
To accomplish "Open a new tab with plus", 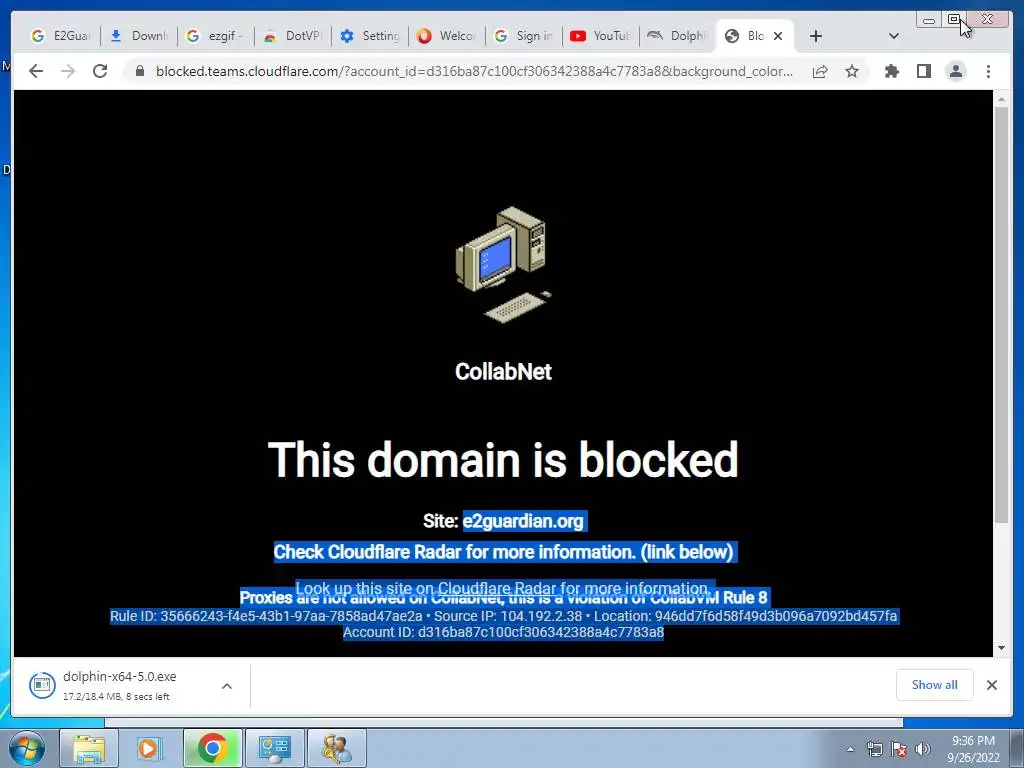I will point(816,36).
